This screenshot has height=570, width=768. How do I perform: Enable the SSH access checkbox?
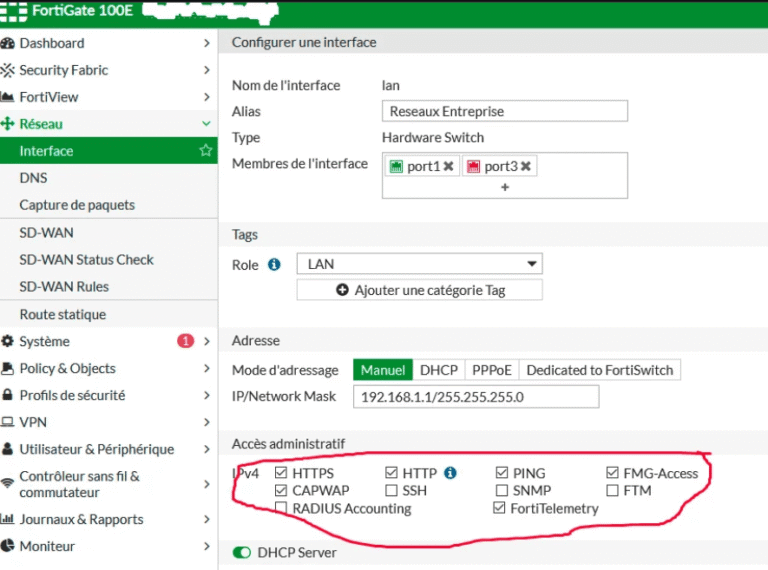(x=391, y=490)
